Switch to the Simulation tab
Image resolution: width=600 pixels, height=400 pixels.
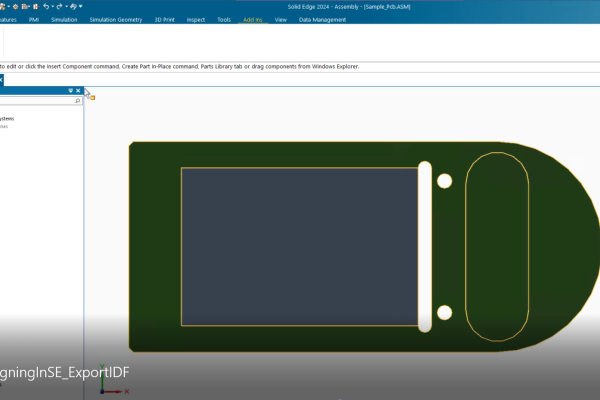64,19
